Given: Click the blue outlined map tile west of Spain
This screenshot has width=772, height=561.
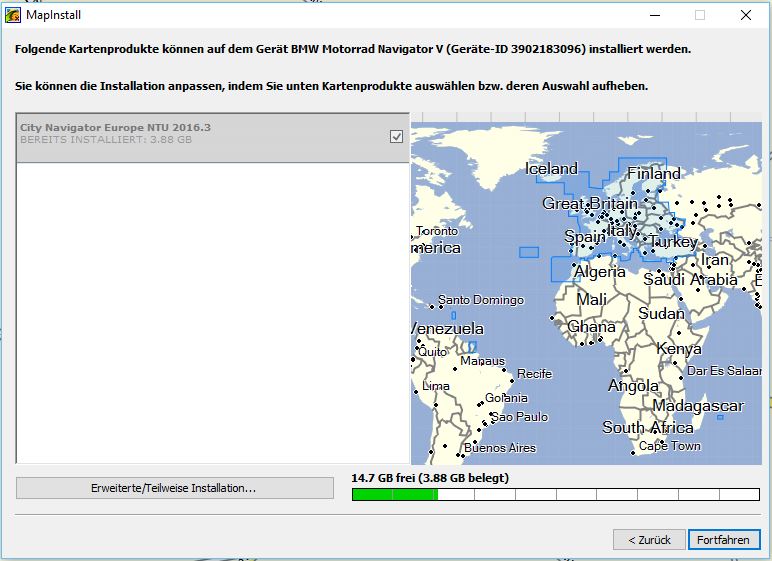Looking at the screenshot, I should (x=528, y=252).
